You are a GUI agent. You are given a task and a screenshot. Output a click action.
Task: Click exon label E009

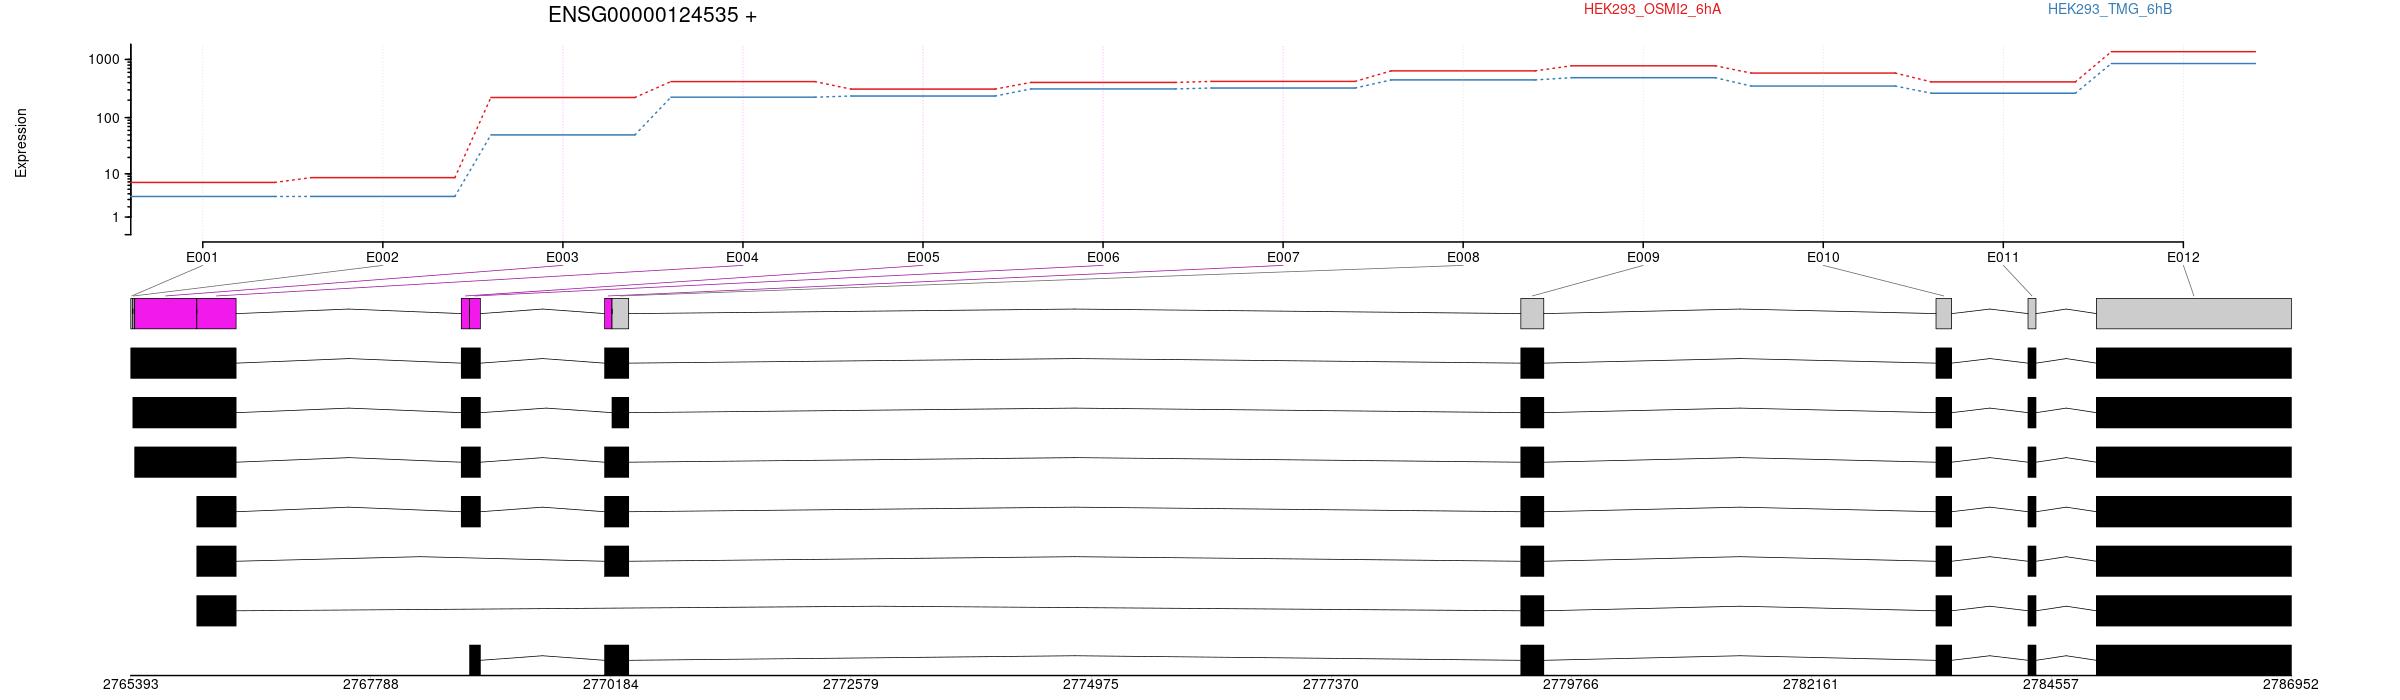click(1643, 257)
